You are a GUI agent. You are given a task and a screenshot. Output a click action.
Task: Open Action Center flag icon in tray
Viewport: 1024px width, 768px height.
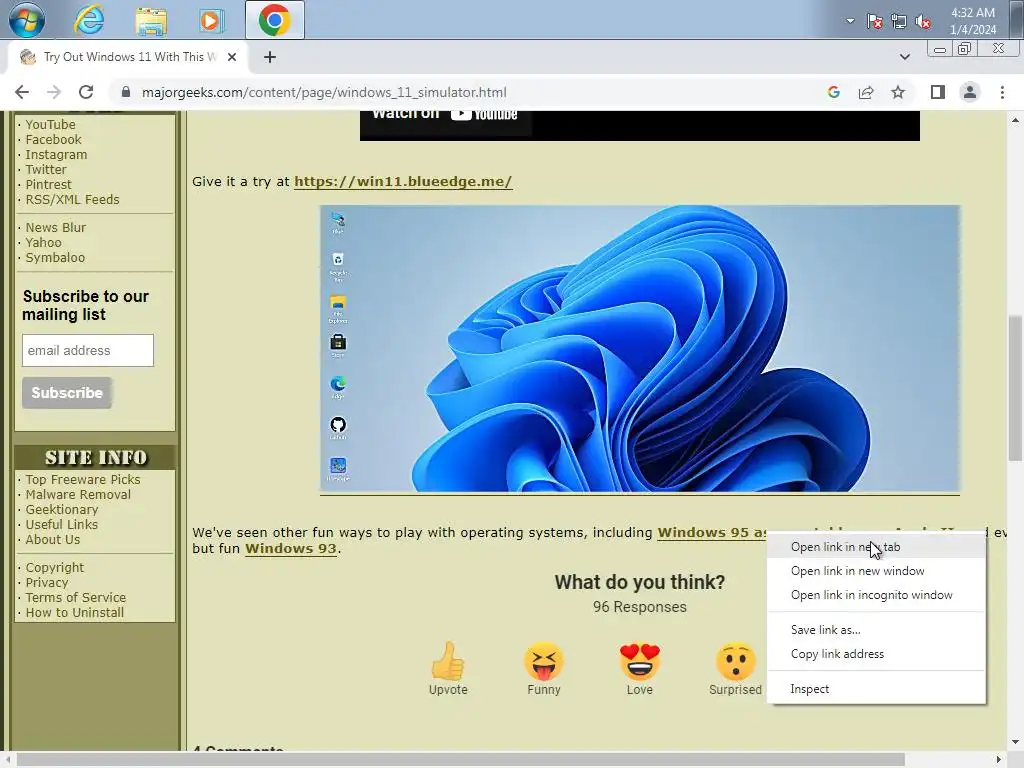pyautogui.click(x=874, y=22)
